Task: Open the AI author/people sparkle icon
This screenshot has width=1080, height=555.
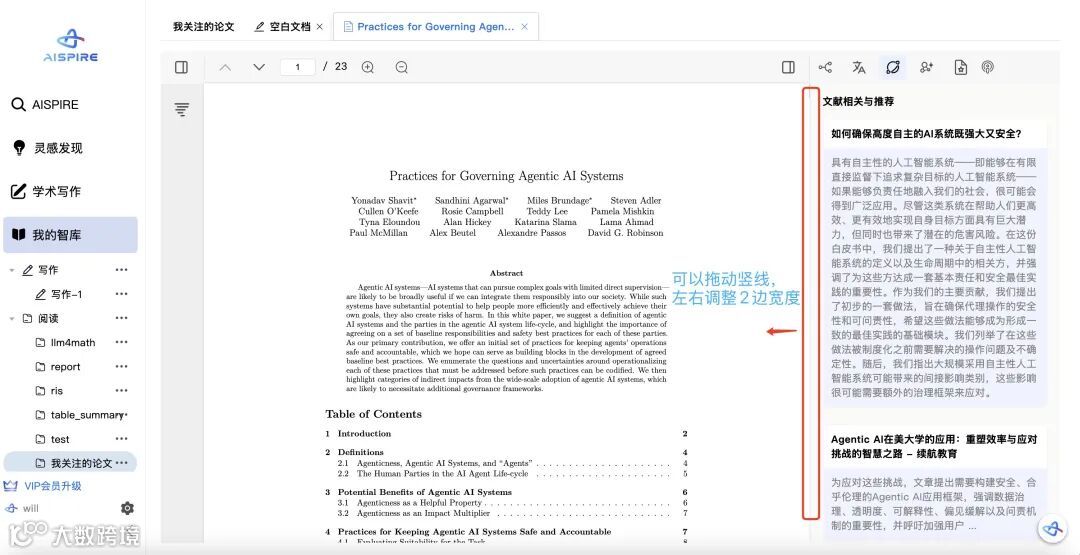Action: 926,67
